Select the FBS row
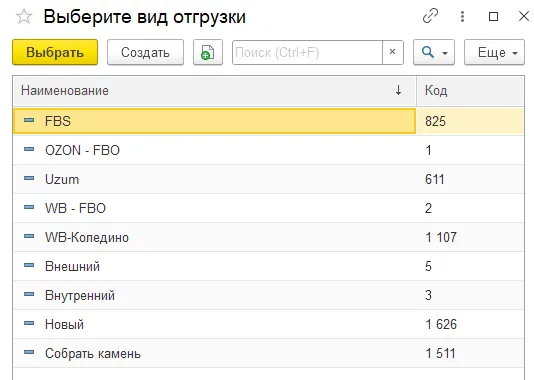The image size is (534, 380). pyautogui.click(x=268, y=121)
